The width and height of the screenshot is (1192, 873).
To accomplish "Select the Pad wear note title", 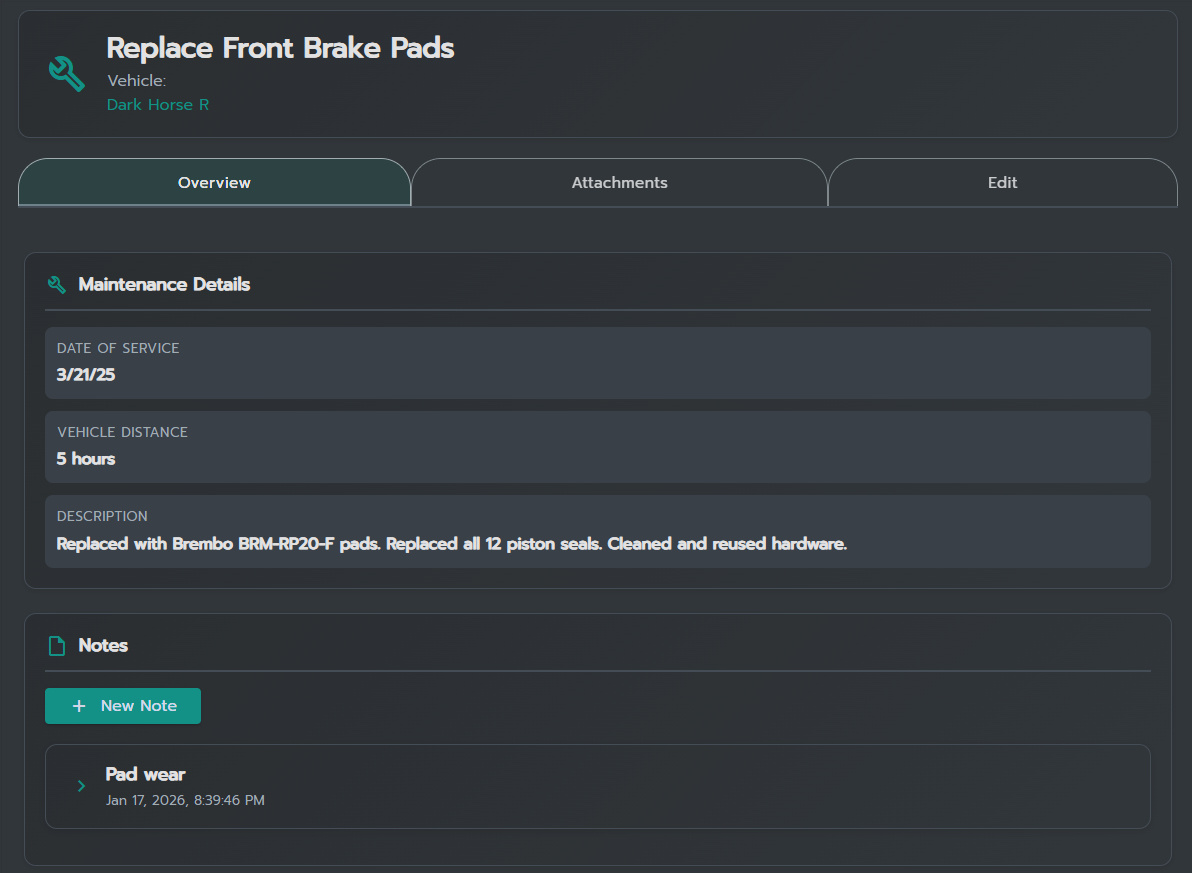I will point(146,774).
